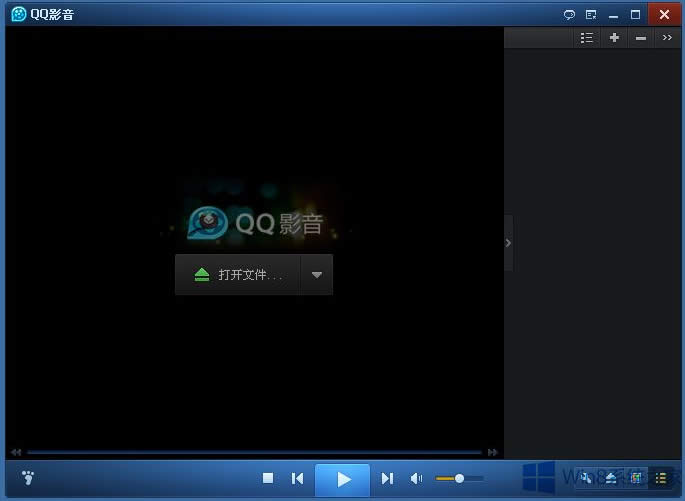Click the eject open-file icon in bottom bar
Image resolution: width=685 pixels, height=501 pixels.
click(x=611, y=479)
